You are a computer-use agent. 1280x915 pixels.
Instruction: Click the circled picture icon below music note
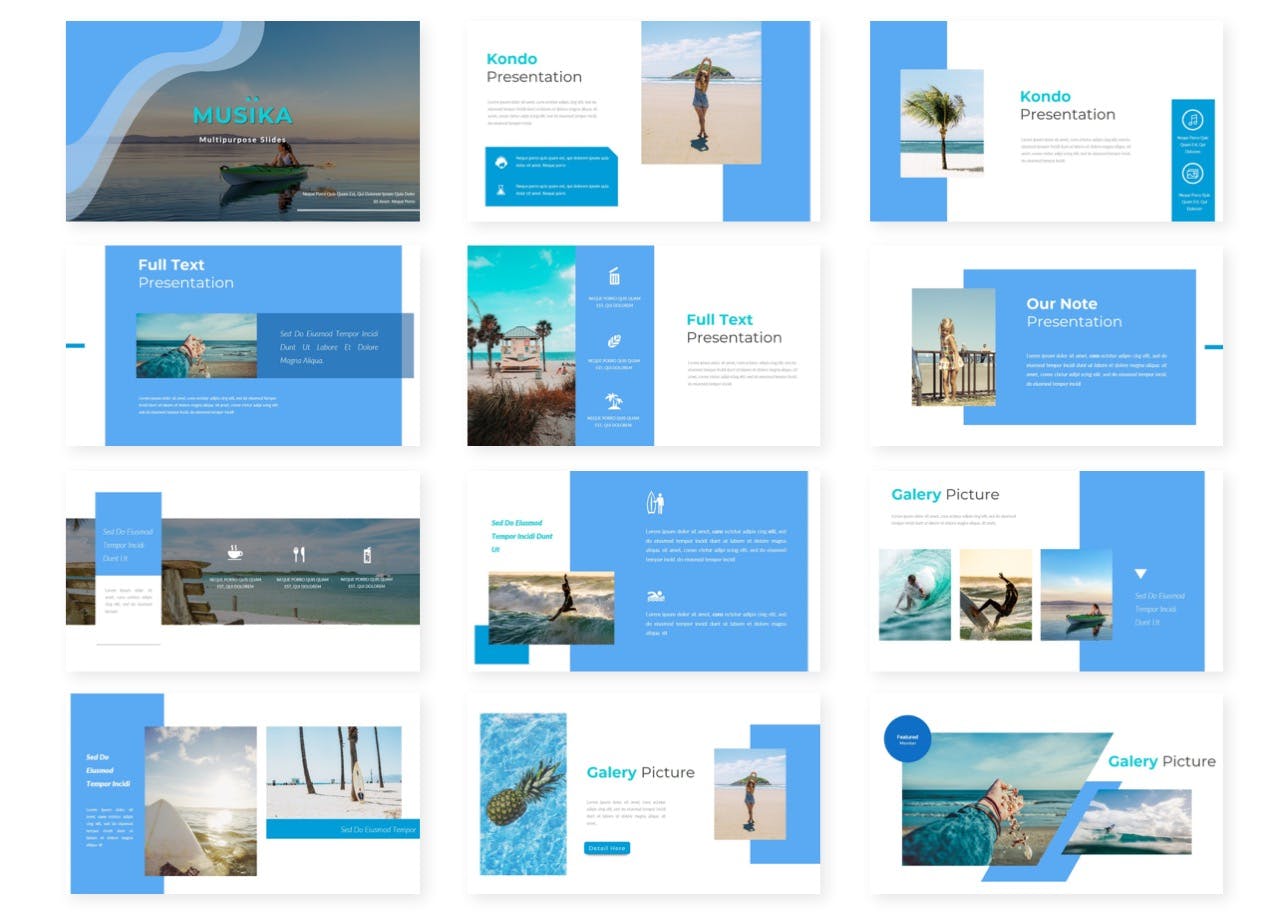(1192, 174)
